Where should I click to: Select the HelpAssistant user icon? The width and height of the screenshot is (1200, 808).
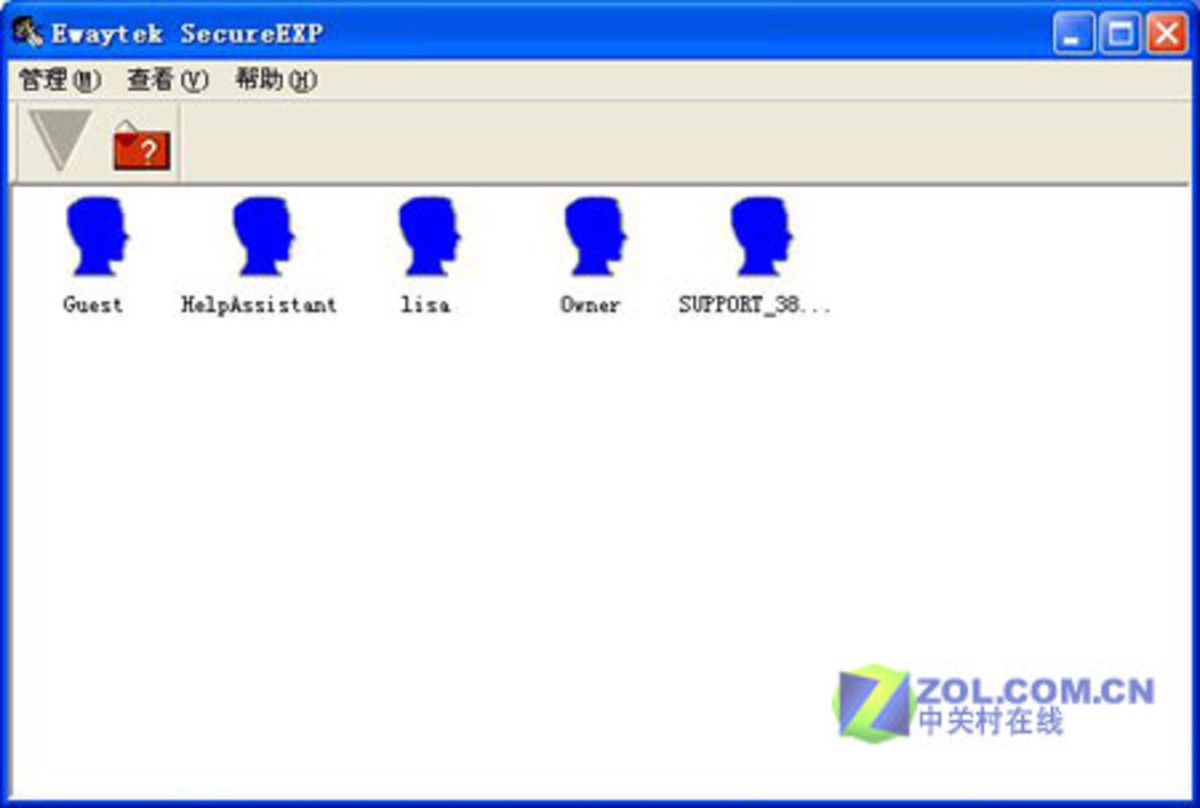tap(263, 236)
